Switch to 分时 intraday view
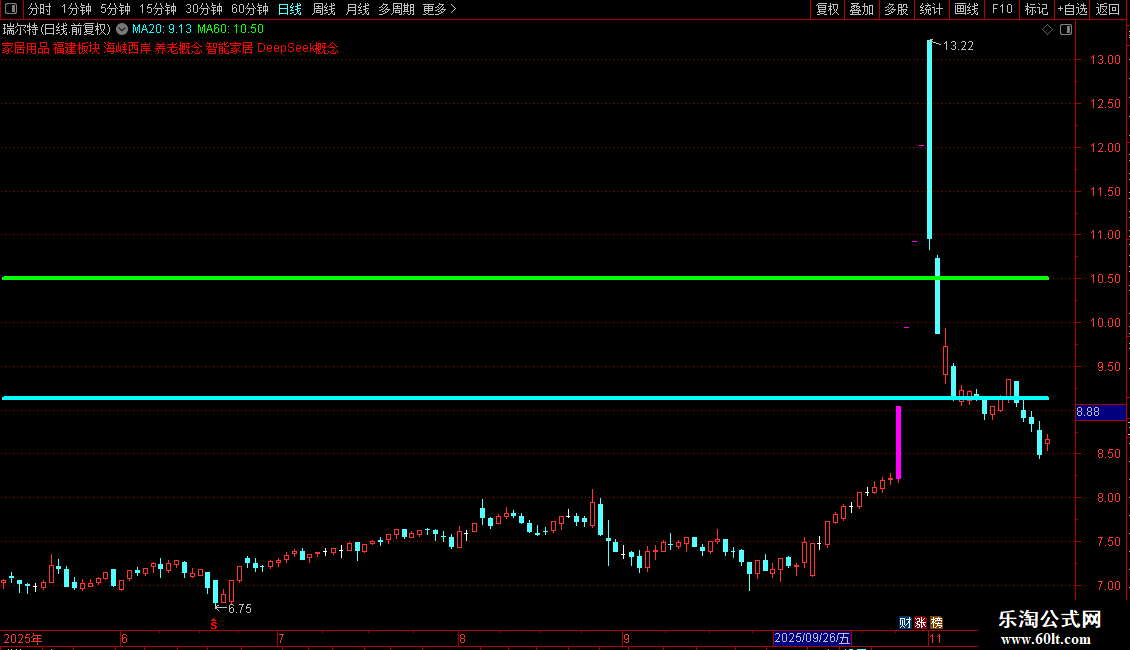Image resolution: width=1130 pixels, height=650 pixels. point(40,9)
